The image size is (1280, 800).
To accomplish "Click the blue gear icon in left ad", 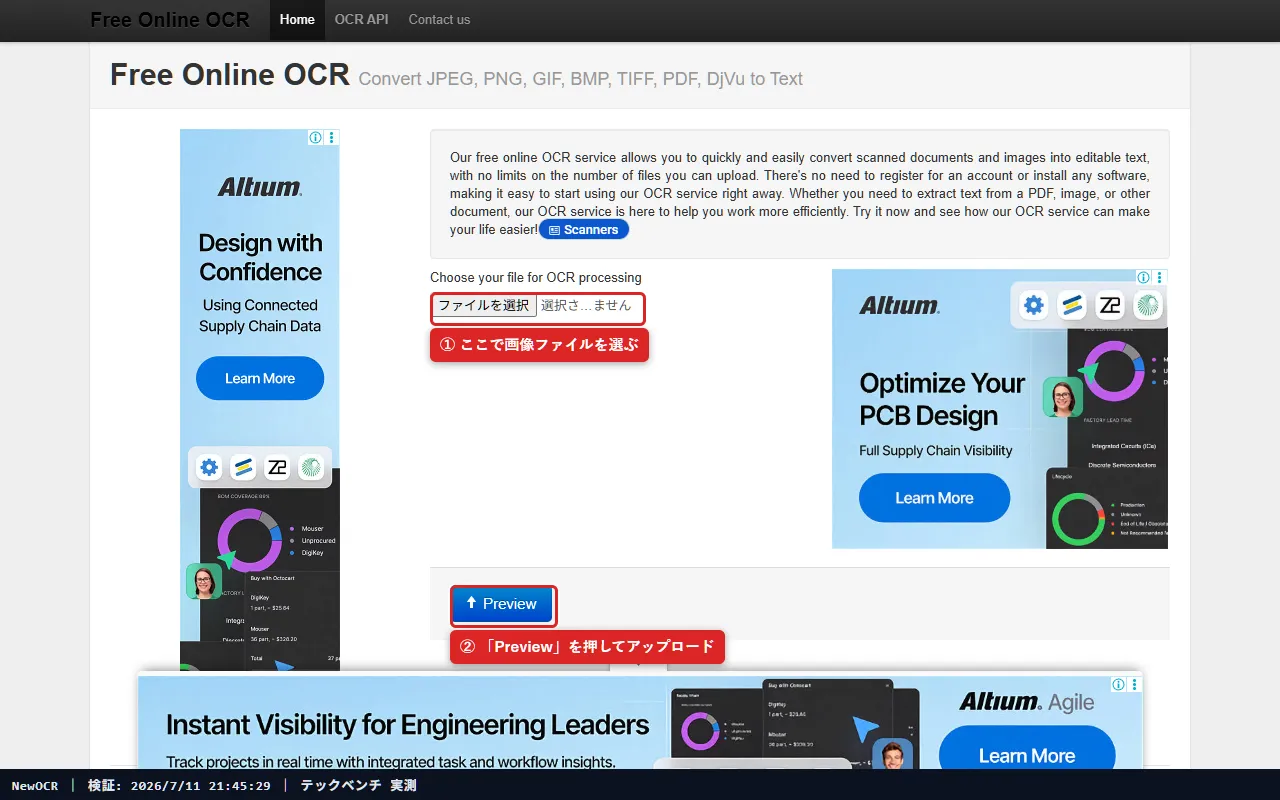I will [x=209, y=467].
